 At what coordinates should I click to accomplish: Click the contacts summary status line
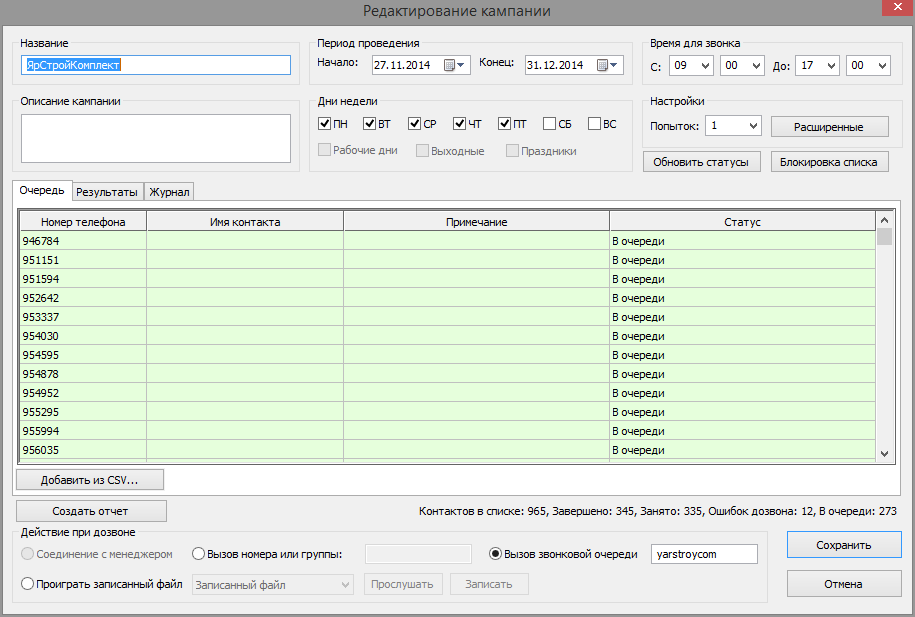(658, 511)
